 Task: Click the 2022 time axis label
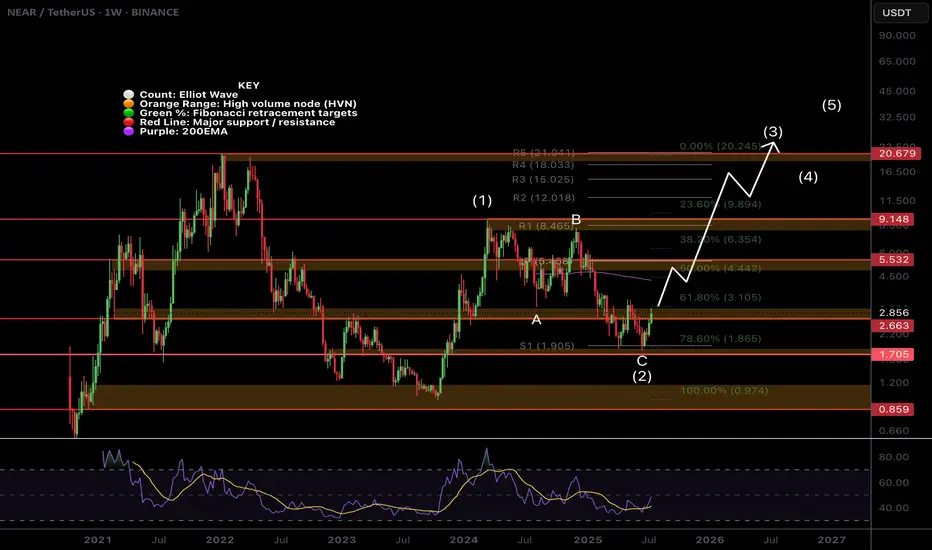click(219, 540)
